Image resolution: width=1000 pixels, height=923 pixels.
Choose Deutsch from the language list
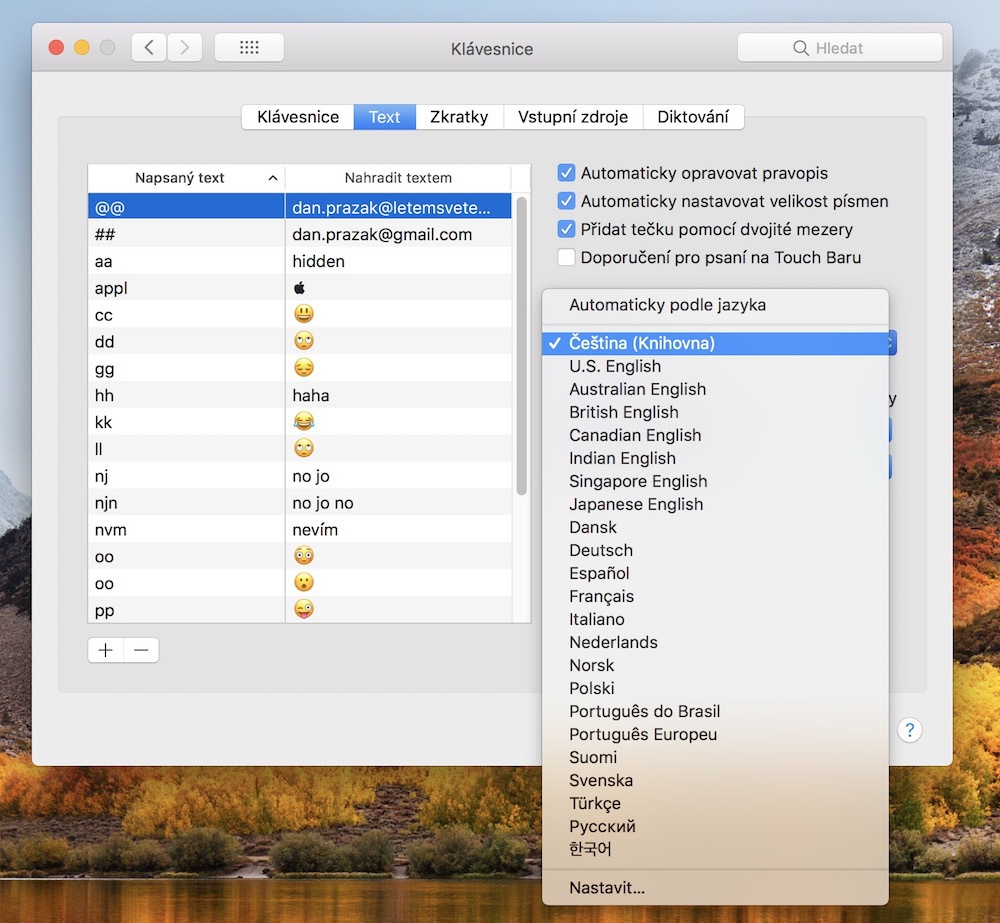tap(601, 550)
